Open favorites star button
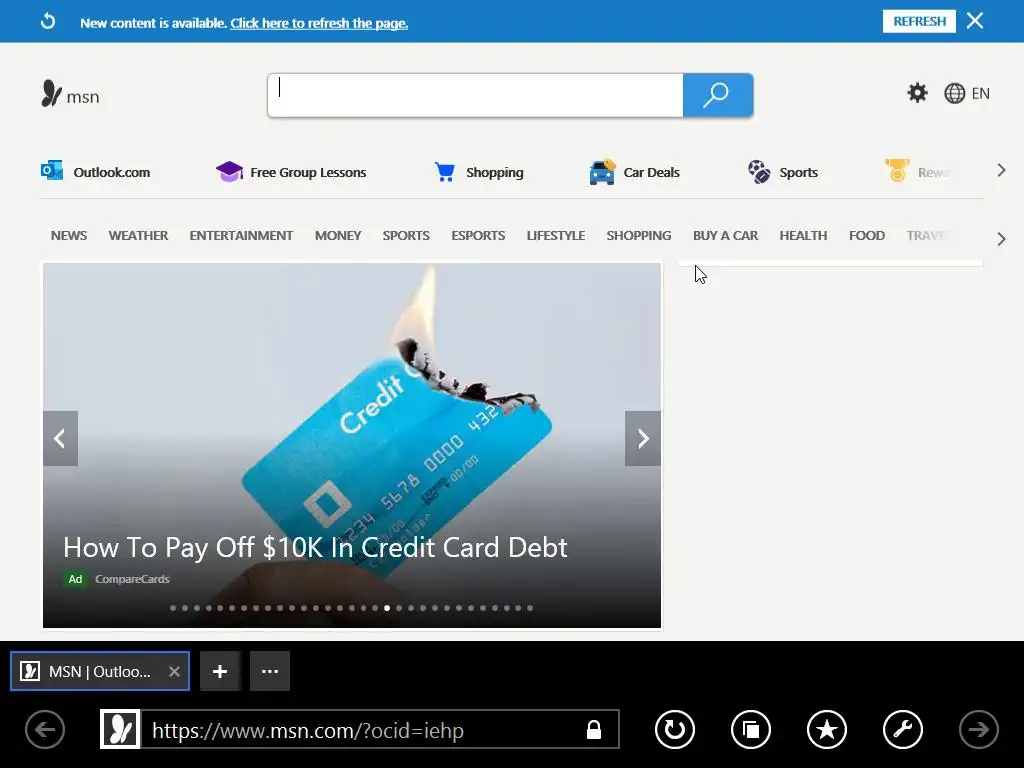Image resolution: width=1024 pixels, height=768 pixels. point(827,729)
